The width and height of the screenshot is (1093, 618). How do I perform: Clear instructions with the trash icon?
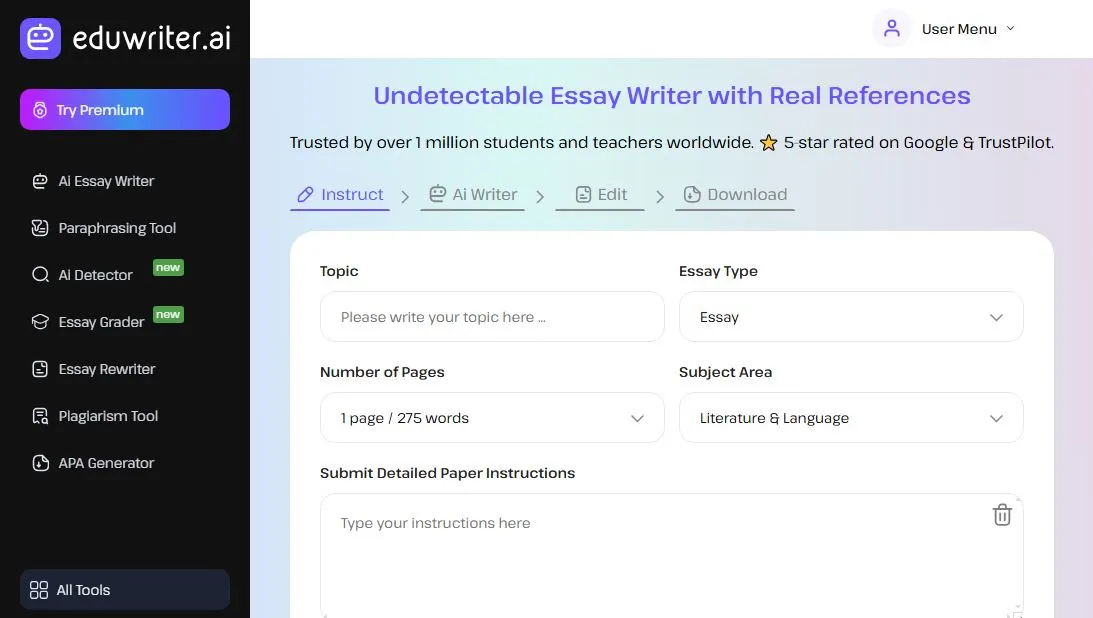1002,515
